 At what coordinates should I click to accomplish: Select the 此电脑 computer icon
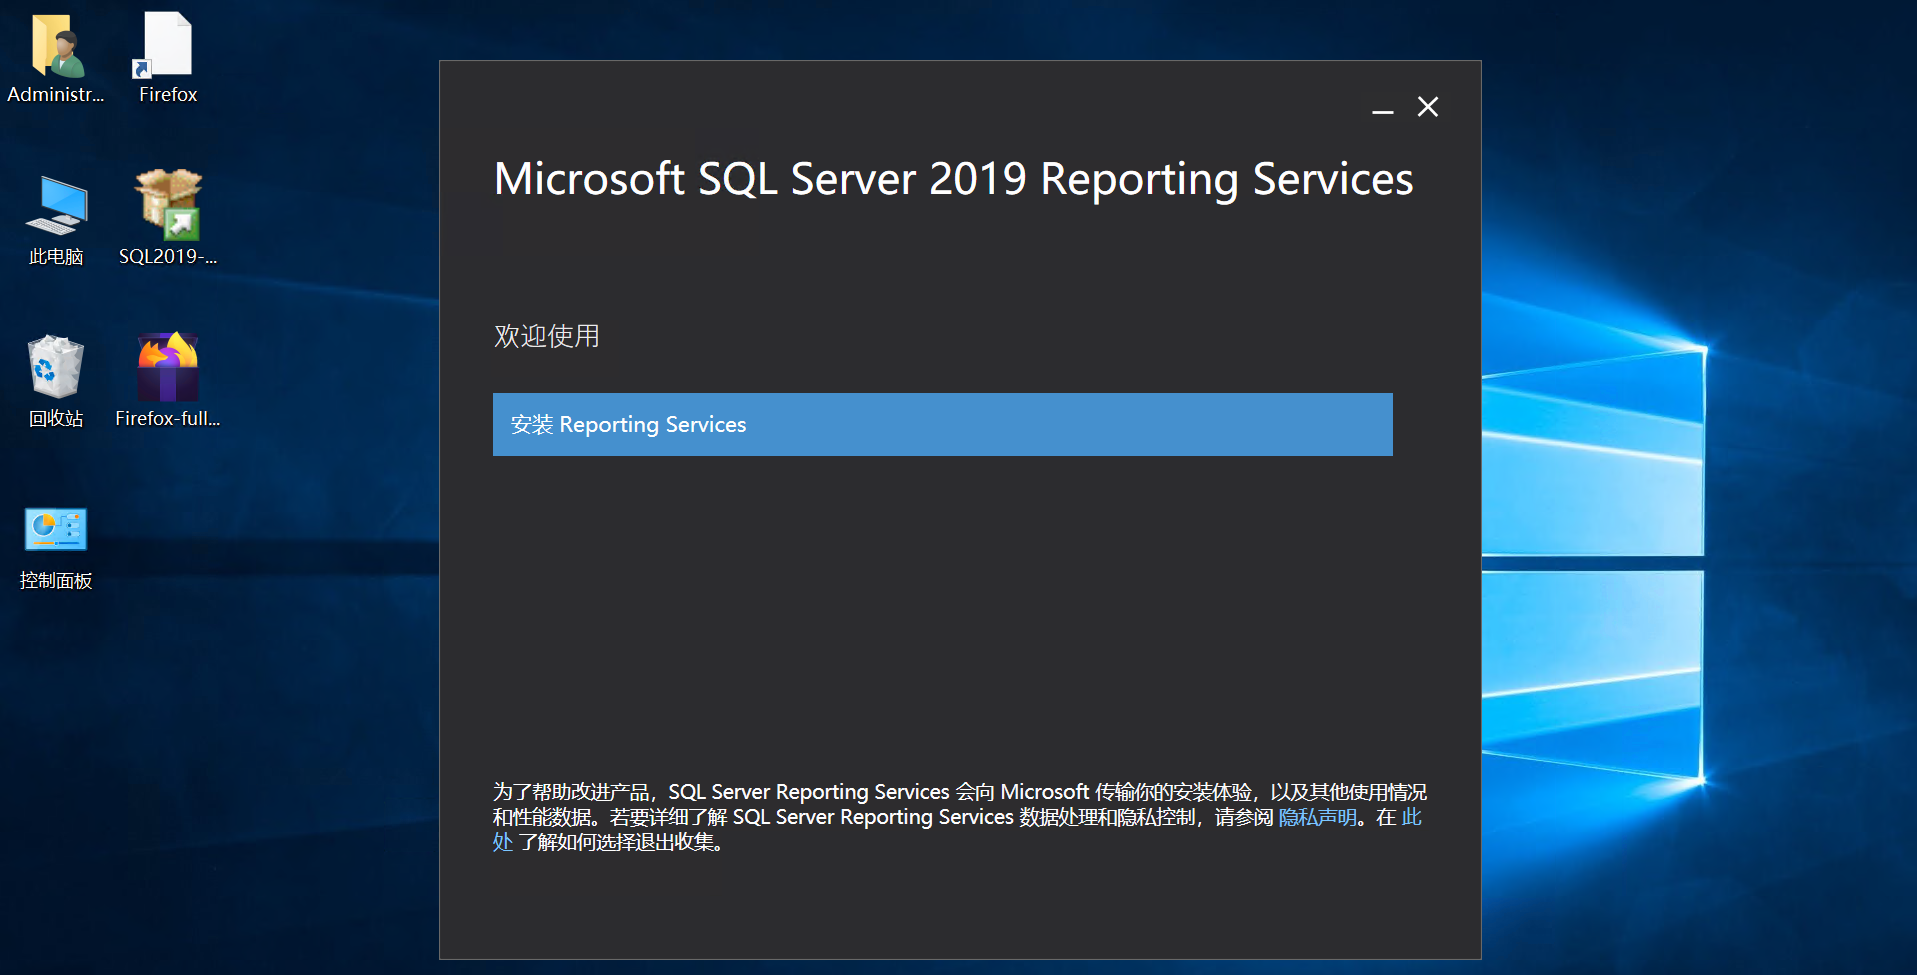tap(57, 205)
